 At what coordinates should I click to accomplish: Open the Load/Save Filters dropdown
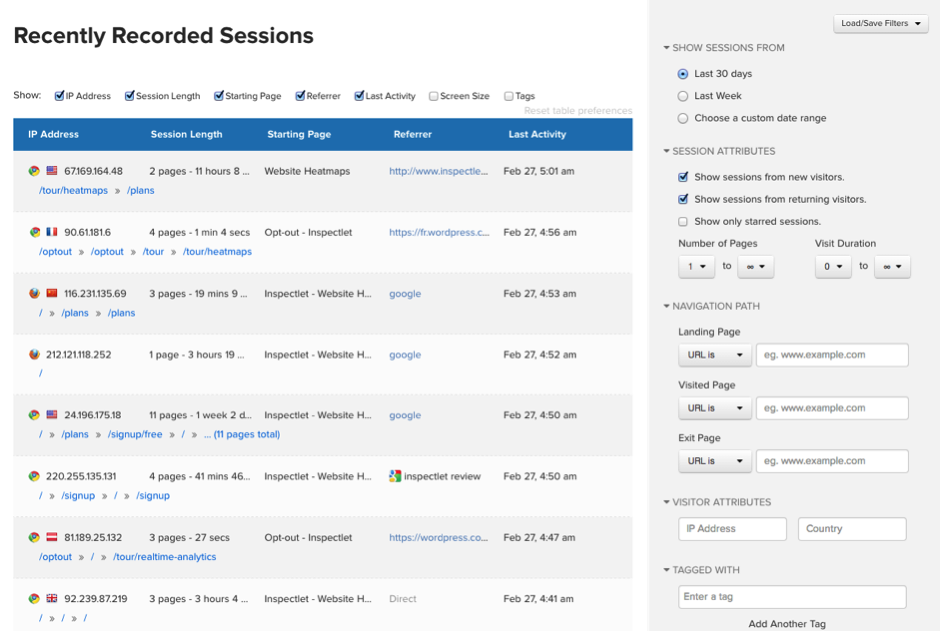click(x=881, y=24)
